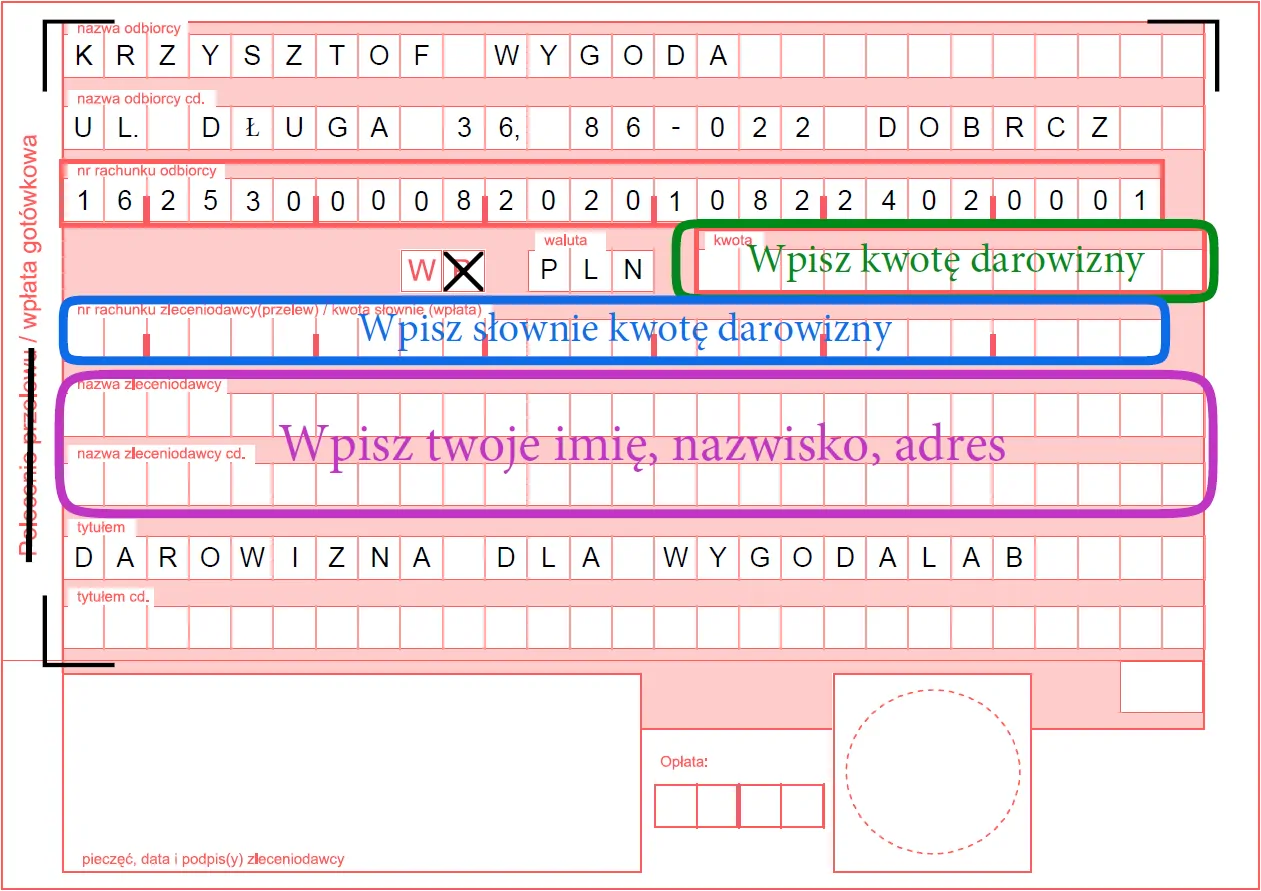Check the "W" transfer option box

coord(421,269)
